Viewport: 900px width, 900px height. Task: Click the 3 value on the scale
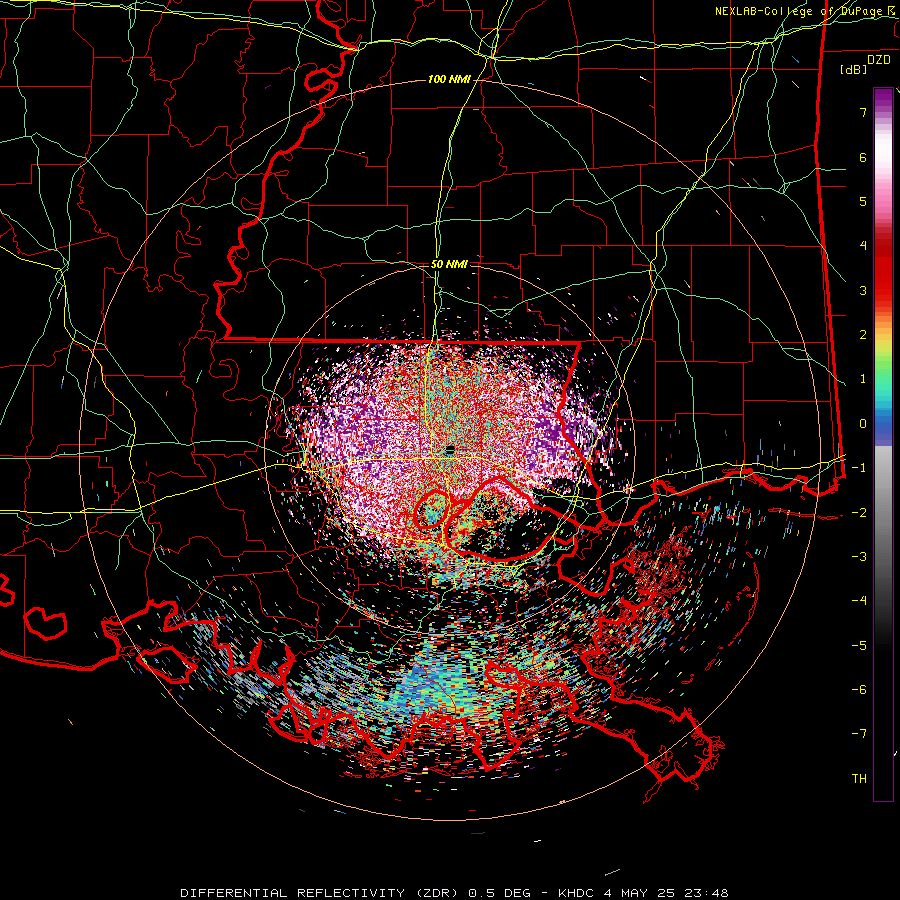(x=863, y=290)
